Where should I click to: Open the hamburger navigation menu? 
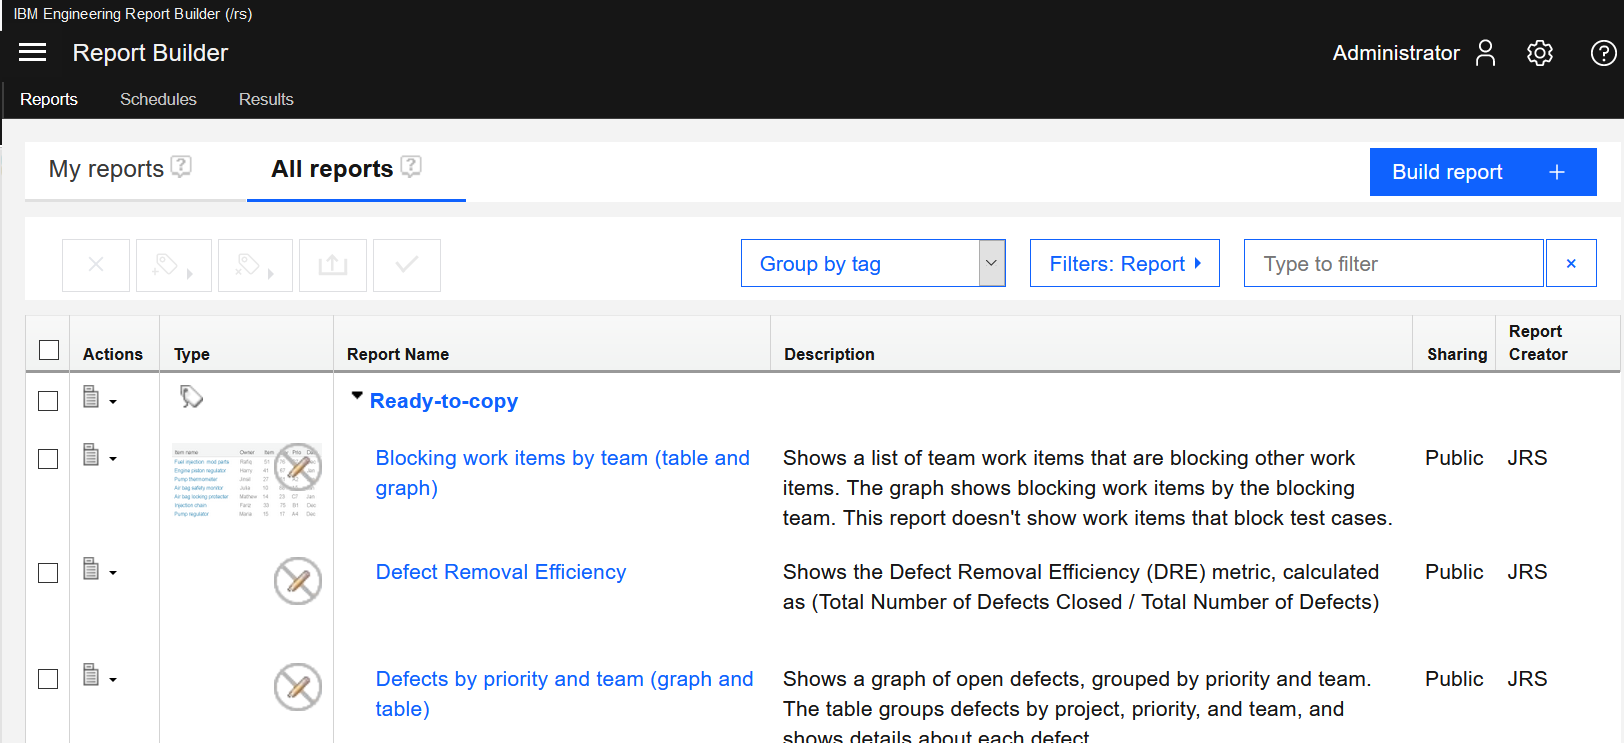(33, 52)
